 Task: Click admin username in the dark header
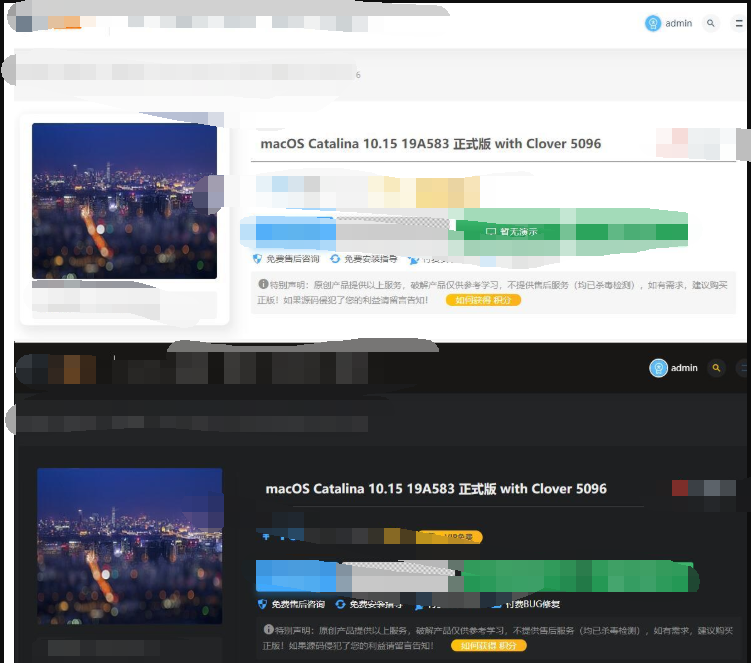coord(684,368)
